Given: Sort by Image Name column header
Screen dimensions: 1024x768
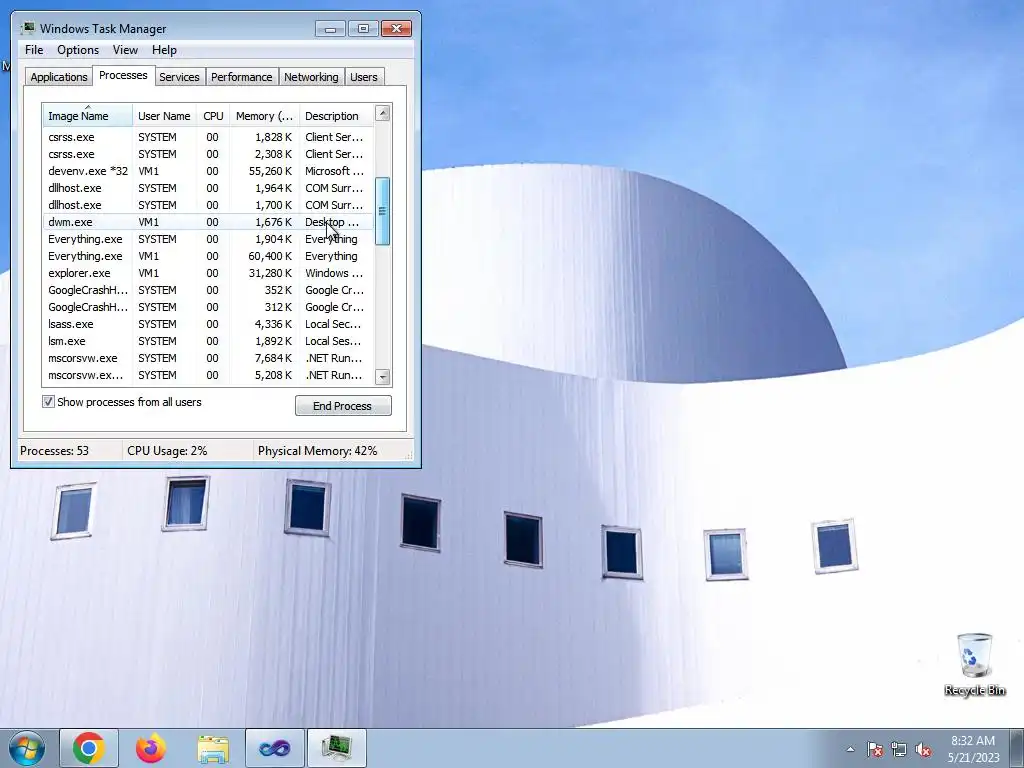Looking at the screenshot, I should [x=88, y=116].
